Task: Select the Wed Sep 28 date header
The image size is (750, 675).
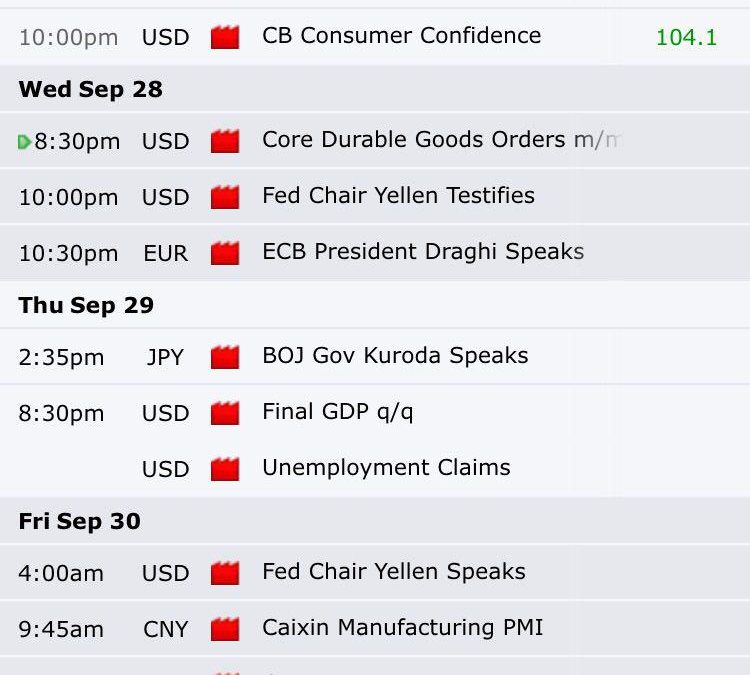Action: coord(90,89)
